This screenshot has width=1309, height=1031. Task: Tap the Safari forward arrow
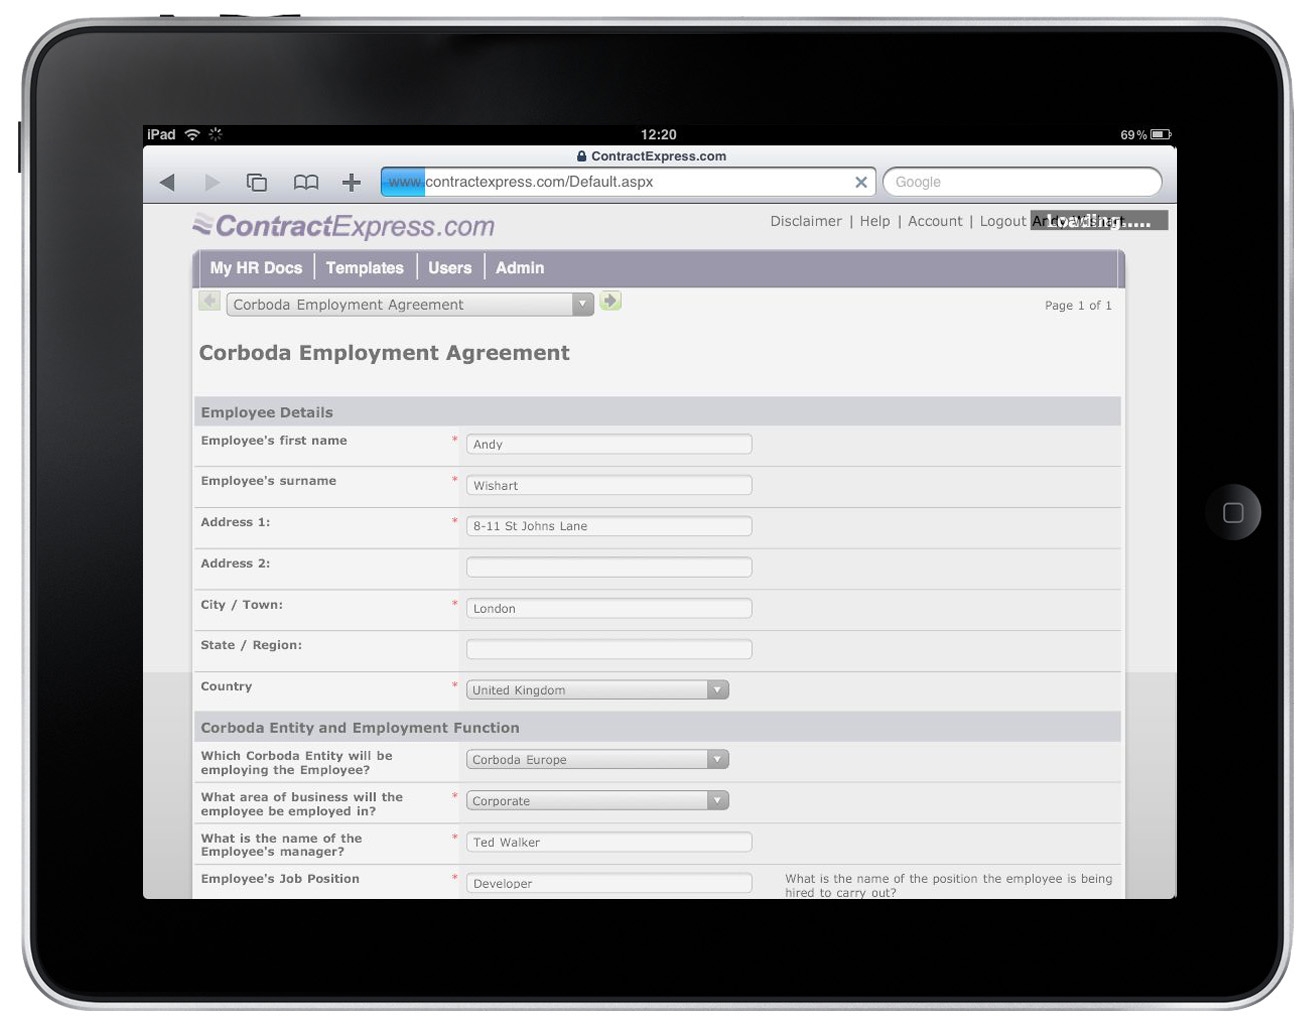point(212,182)
